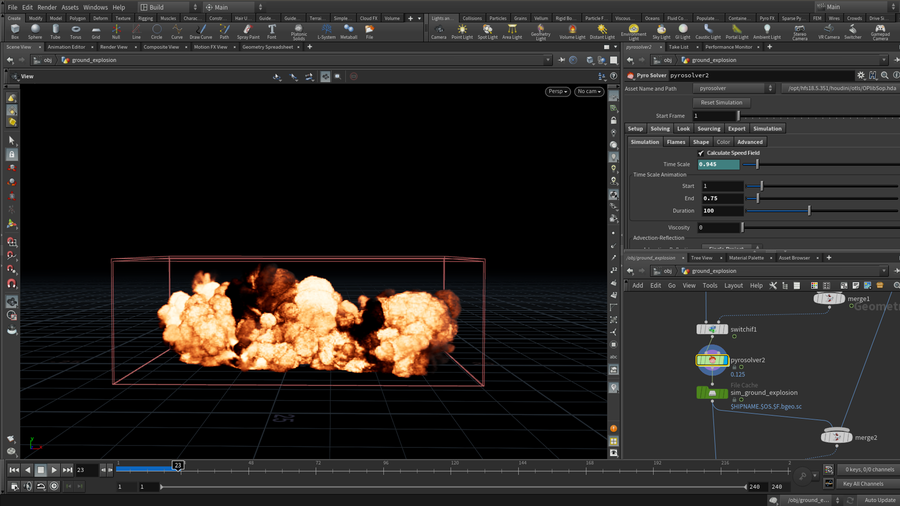Add a Portal Light from the shelf
The width and height of the screenshot is (900, 506).
[x=736, y=31]
